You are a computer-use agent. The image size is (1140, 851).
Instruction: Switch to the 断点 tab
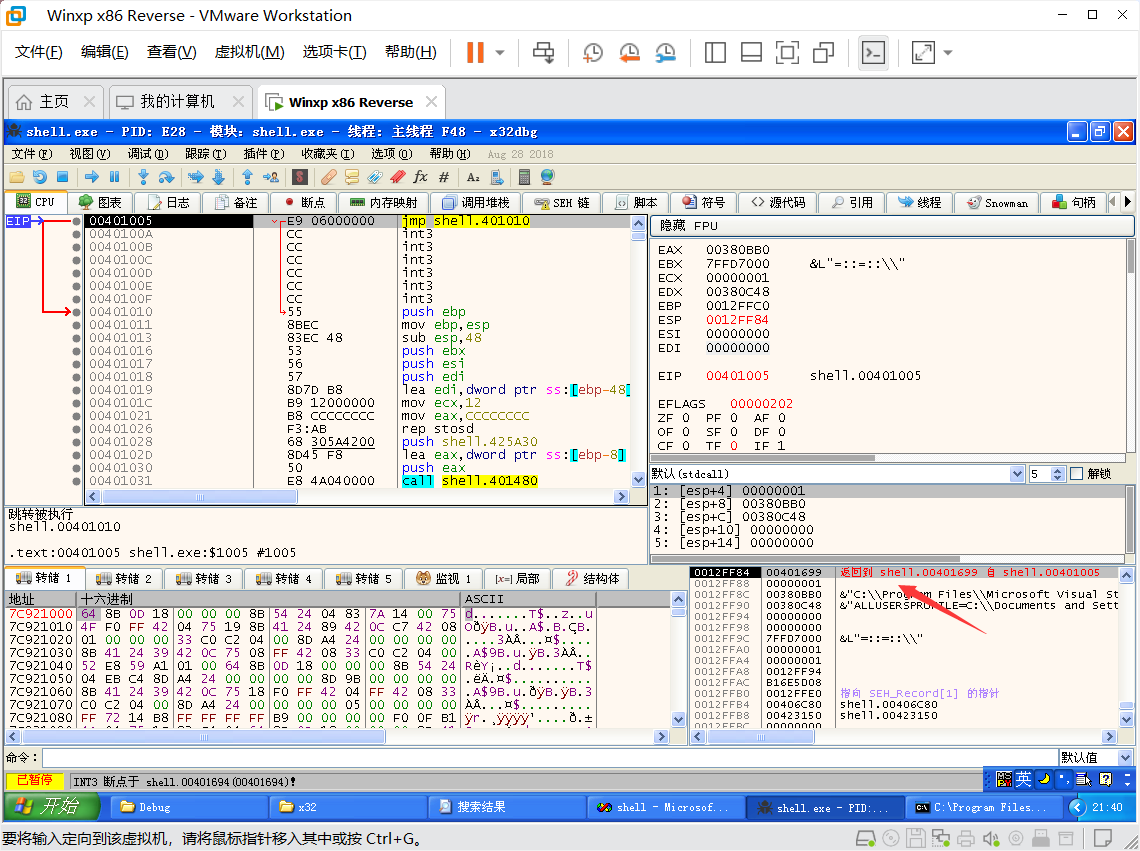[305, 202]
